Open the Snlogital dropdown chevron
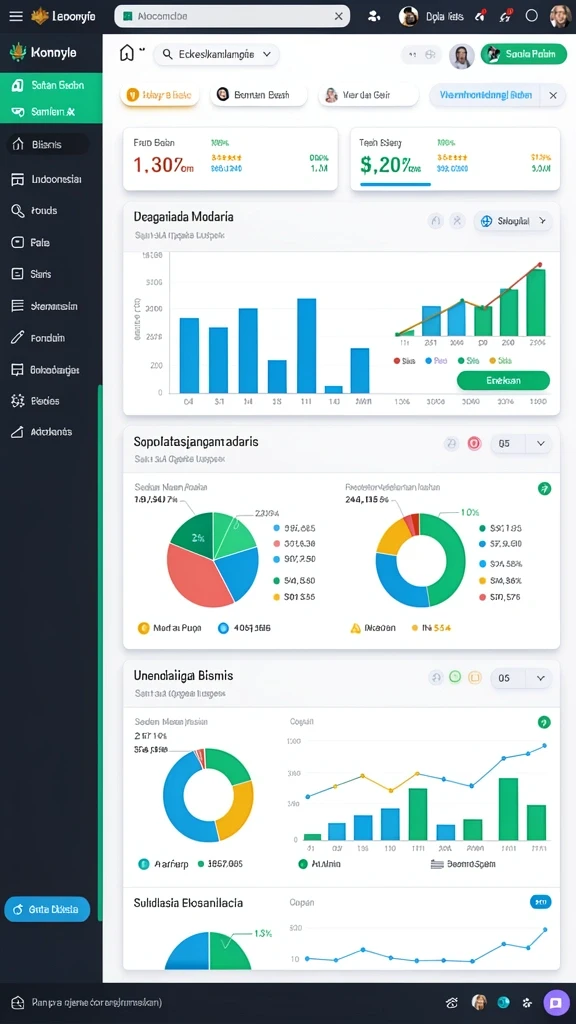576x1024 pixels. point(542,221)
